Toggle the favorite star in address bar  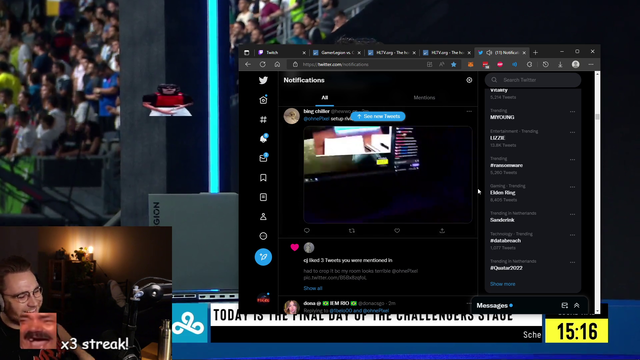click(x=453, y=64)
